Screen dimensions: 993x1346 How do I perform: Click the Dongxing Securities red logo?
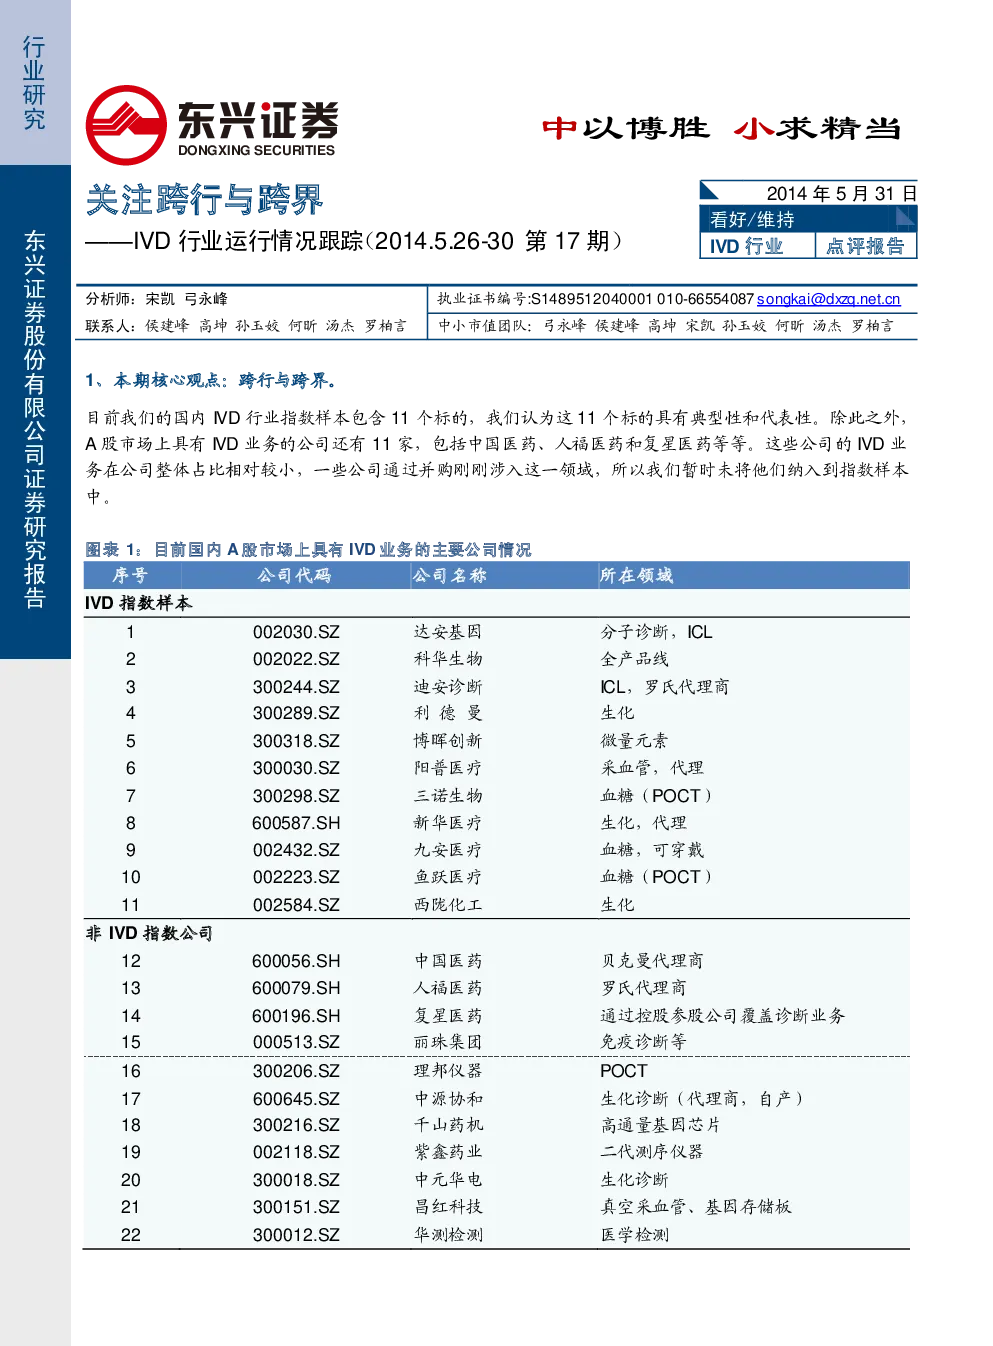pyautogui.click(x=126, y=125)
